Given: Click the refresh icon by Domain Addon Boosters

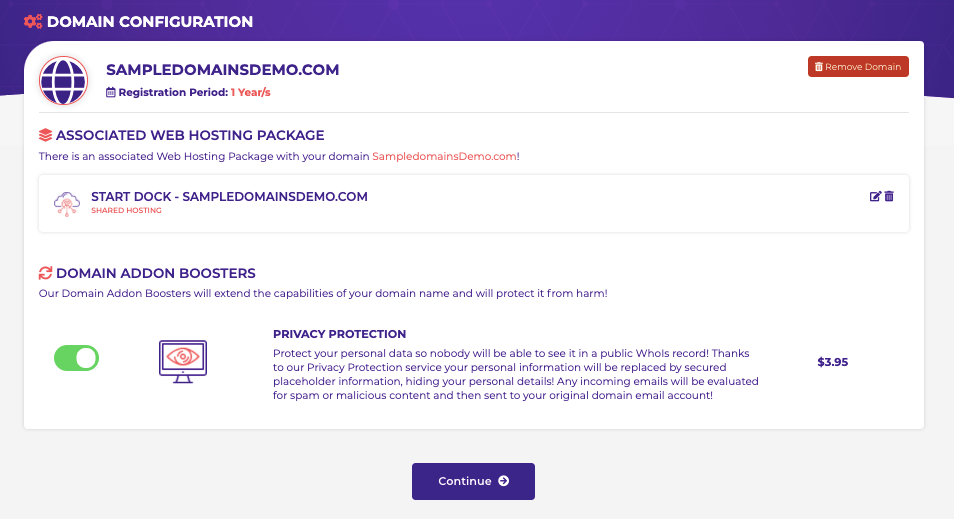Looking at the screenshot, I should 46,273.
